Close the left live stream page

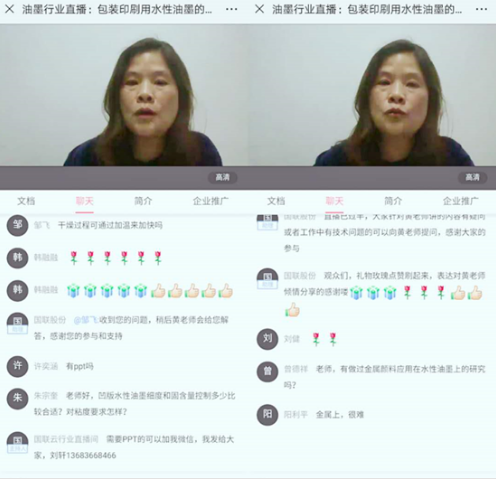click(x=9, y=9)
